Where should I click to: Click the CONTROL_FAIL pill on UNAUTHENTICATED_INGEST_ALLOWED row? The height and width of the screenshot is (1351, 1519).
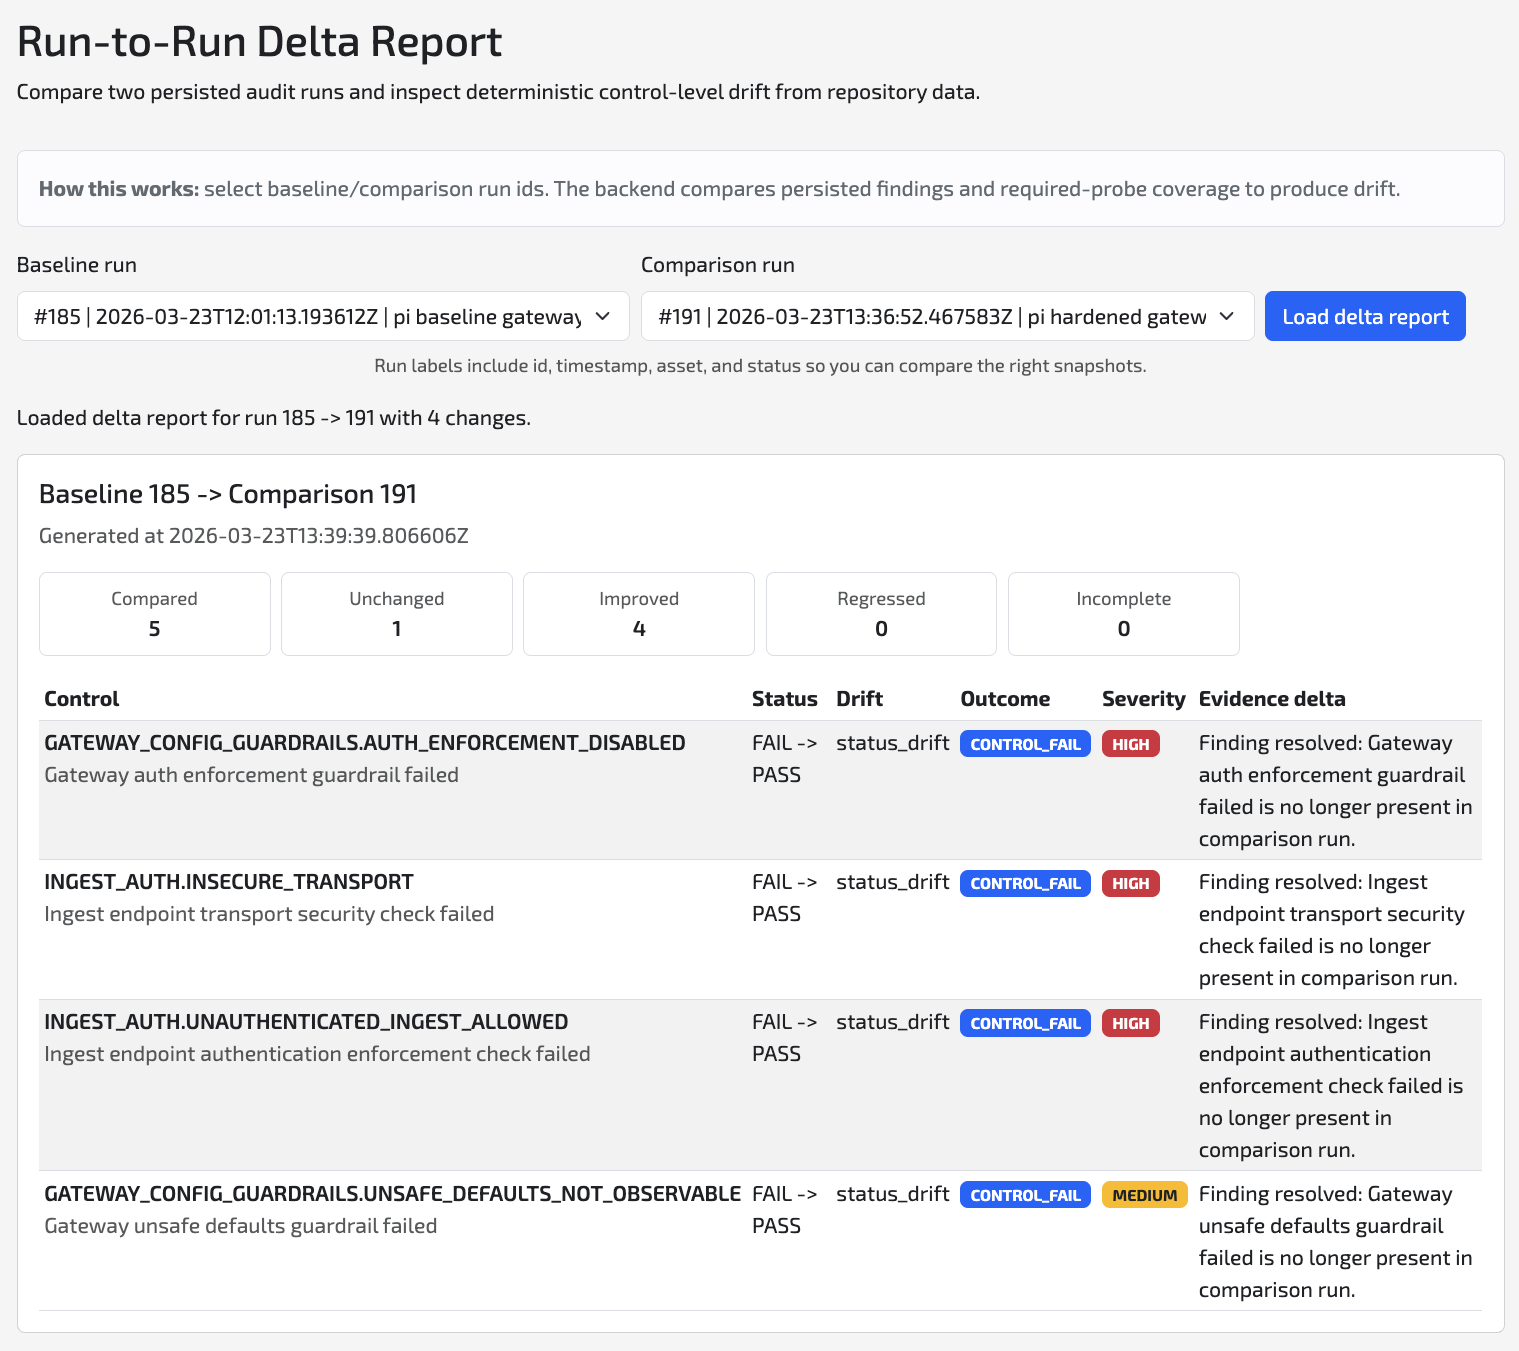coord(1024,1023)
